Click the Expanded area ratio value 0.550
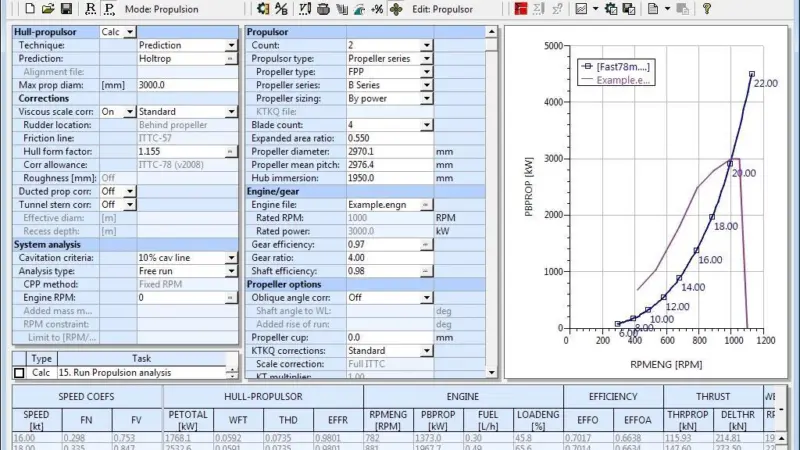Viewport: 800px width, 450px height. 390,138
